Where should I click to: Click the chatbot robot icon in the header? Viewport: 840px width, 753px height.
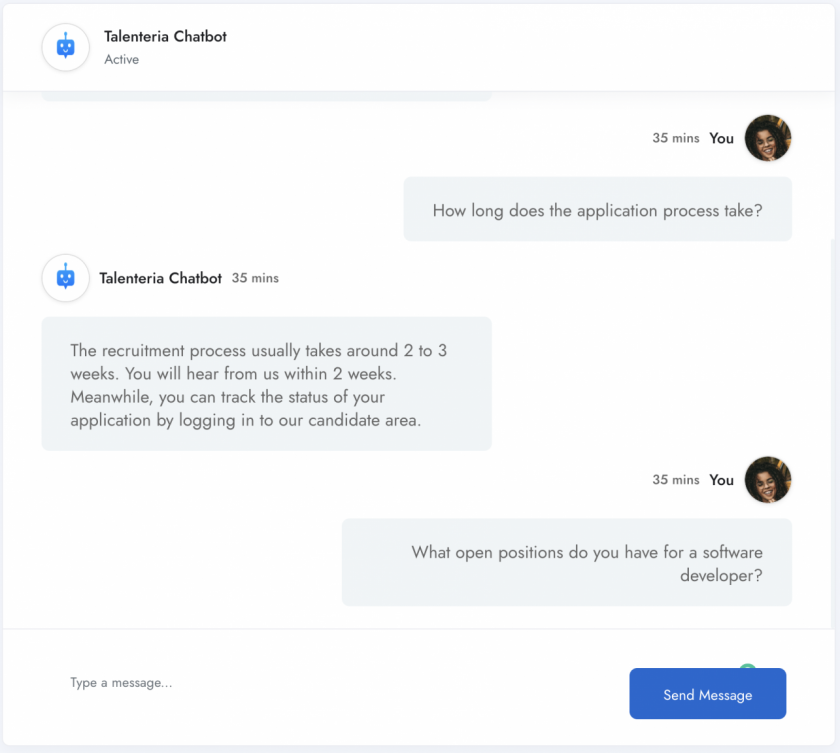(x=66, y=47)
